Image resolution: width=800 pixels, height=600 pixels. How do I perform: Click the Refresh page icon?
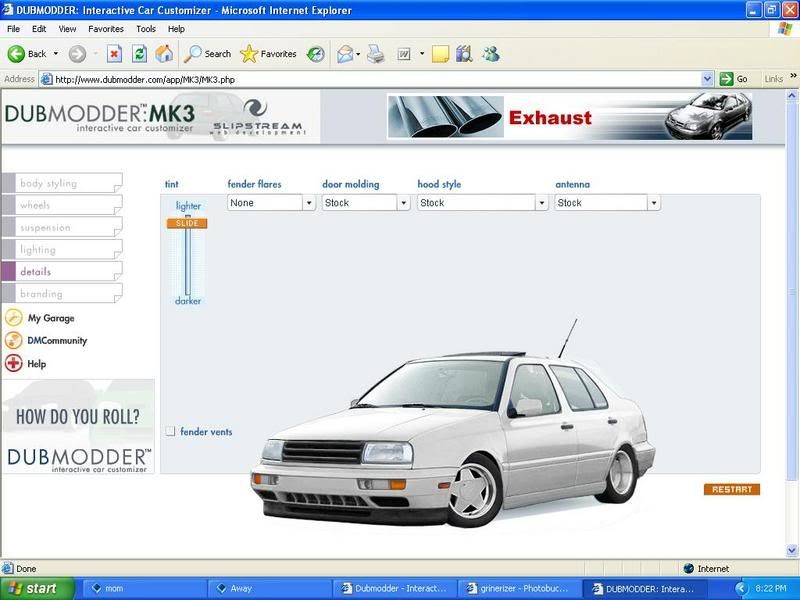(x=140, y=54)
